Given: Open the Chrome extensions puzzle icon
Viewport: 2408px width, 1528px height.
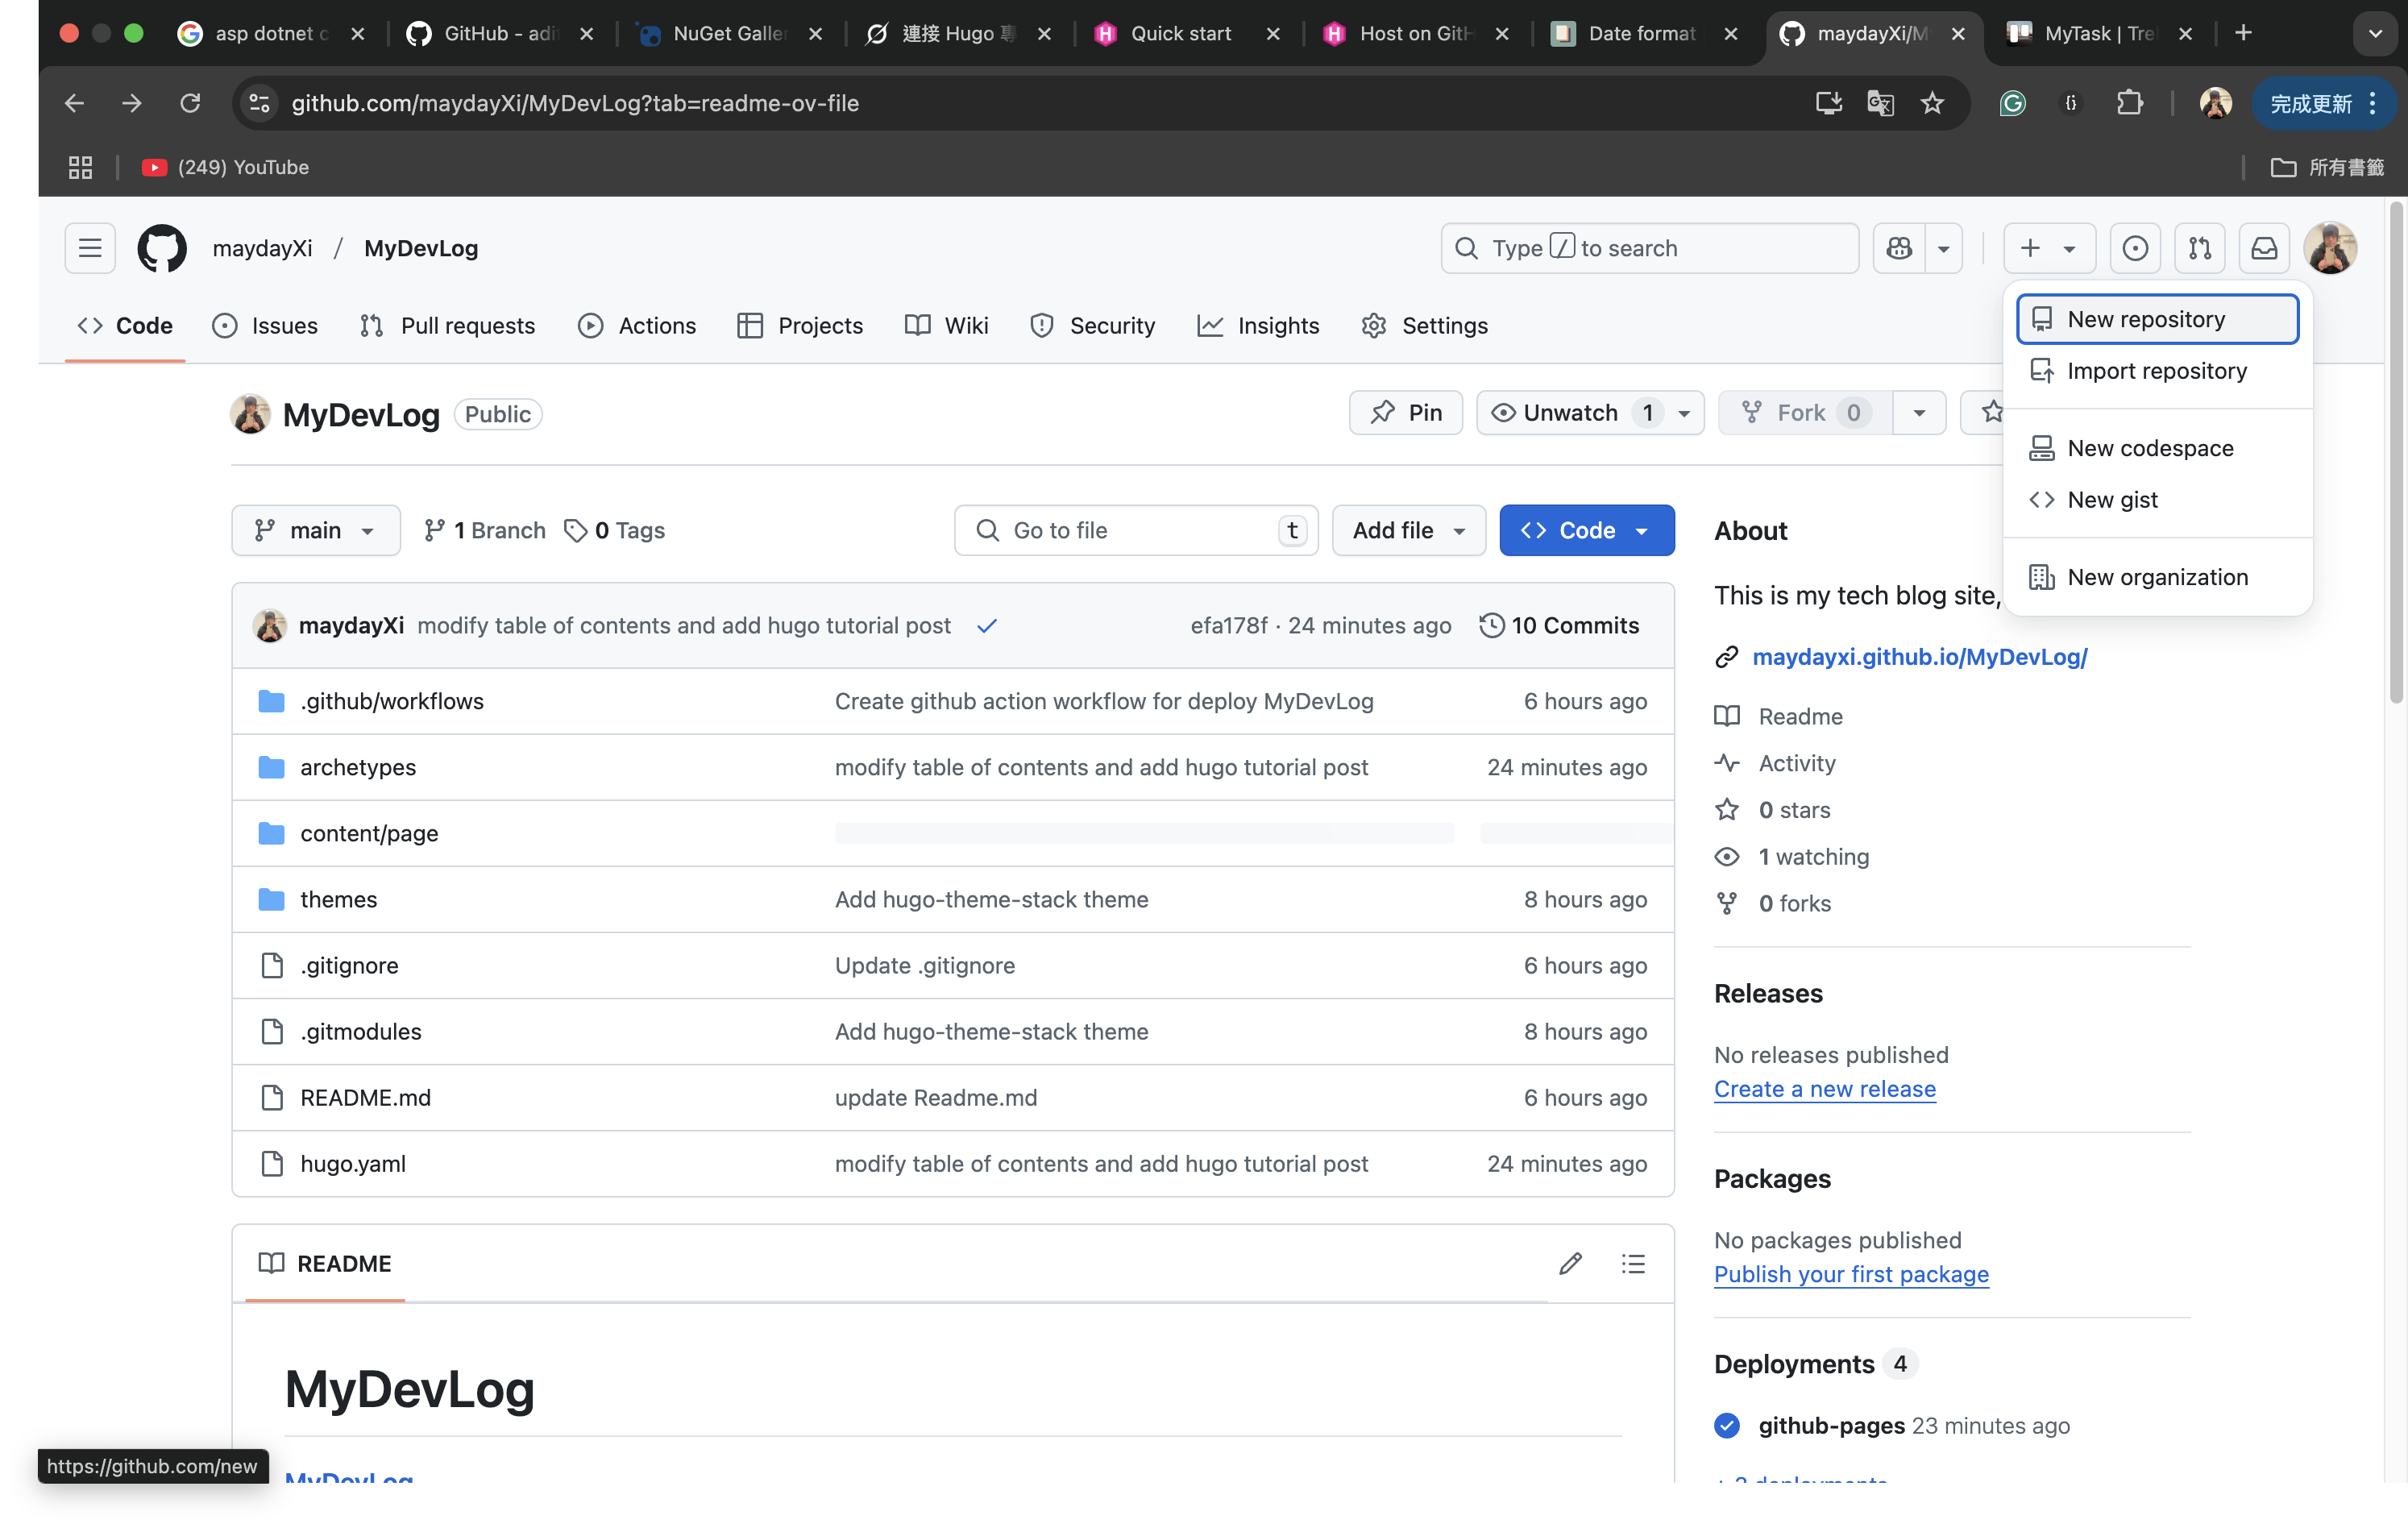Looking at the screenshot, I should pyautogui.click(x=2129, y=103).
